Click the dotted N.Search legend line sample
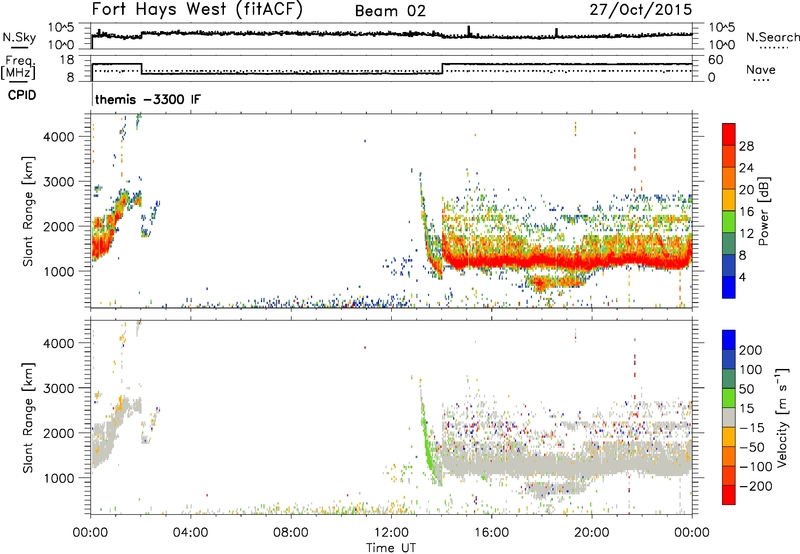This screenshot has height=554, width=800. tap(773, 48)
